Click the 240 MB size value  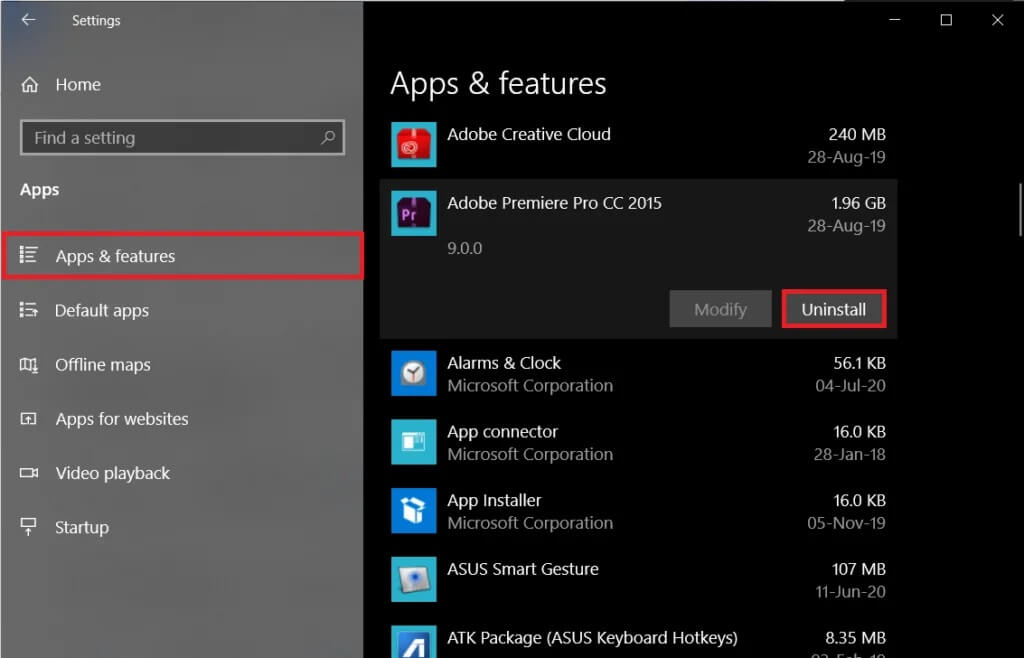[x=857, y=134]
